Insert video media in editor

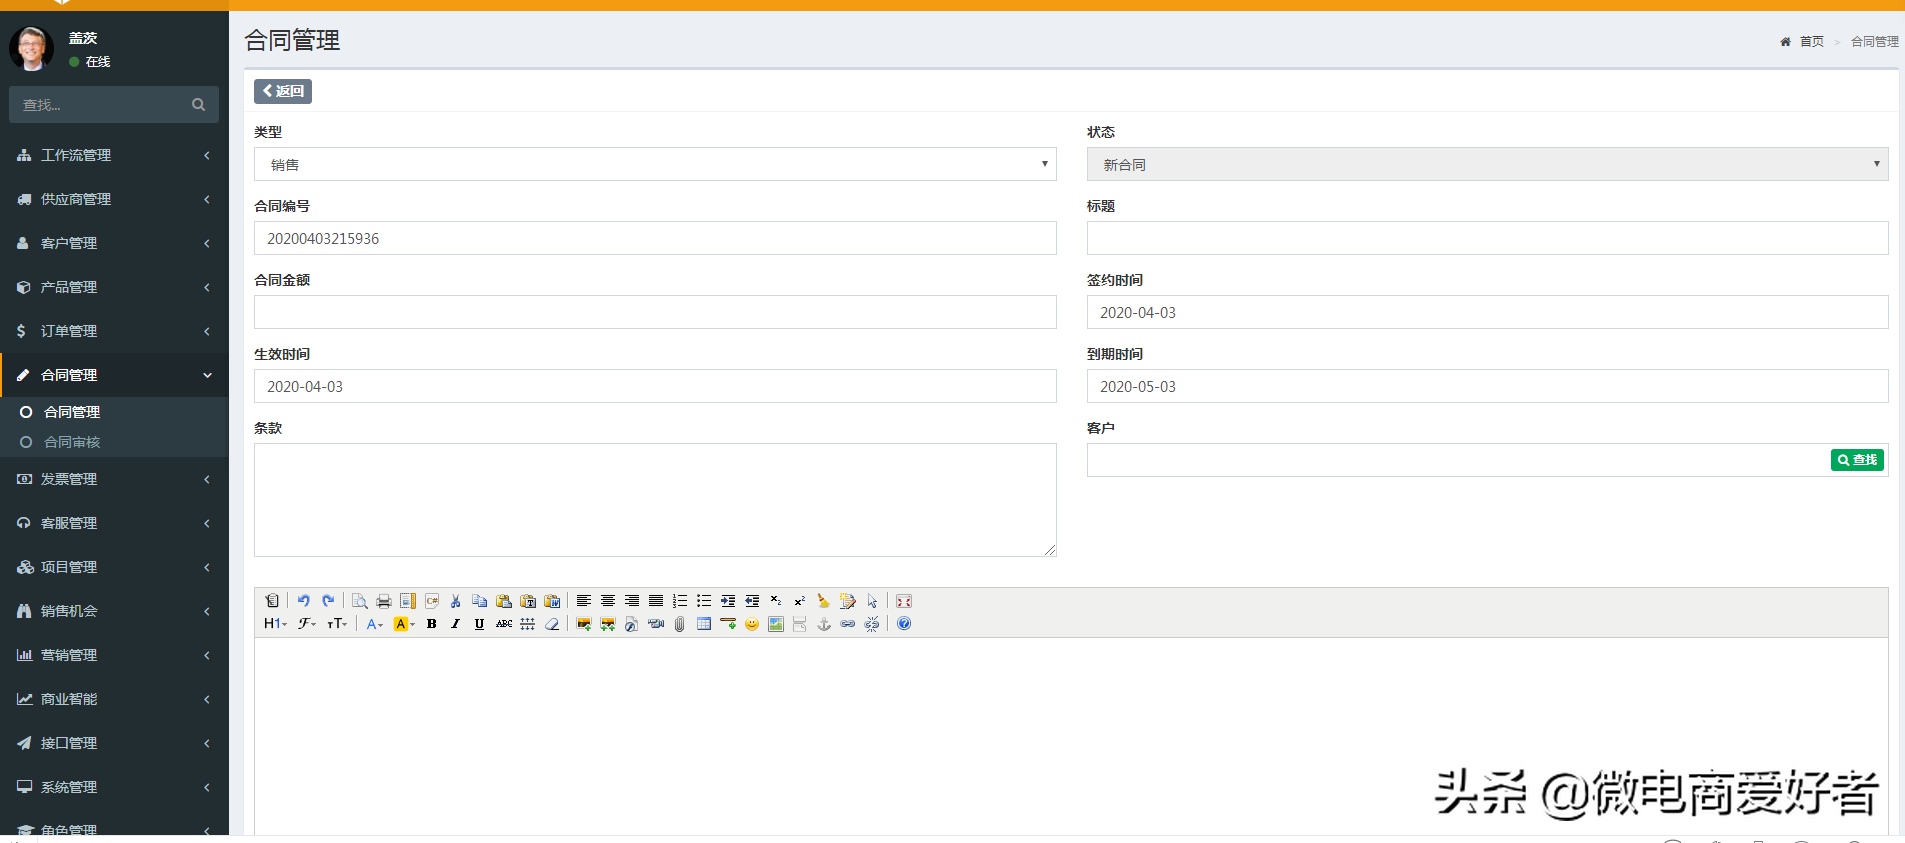656,624
